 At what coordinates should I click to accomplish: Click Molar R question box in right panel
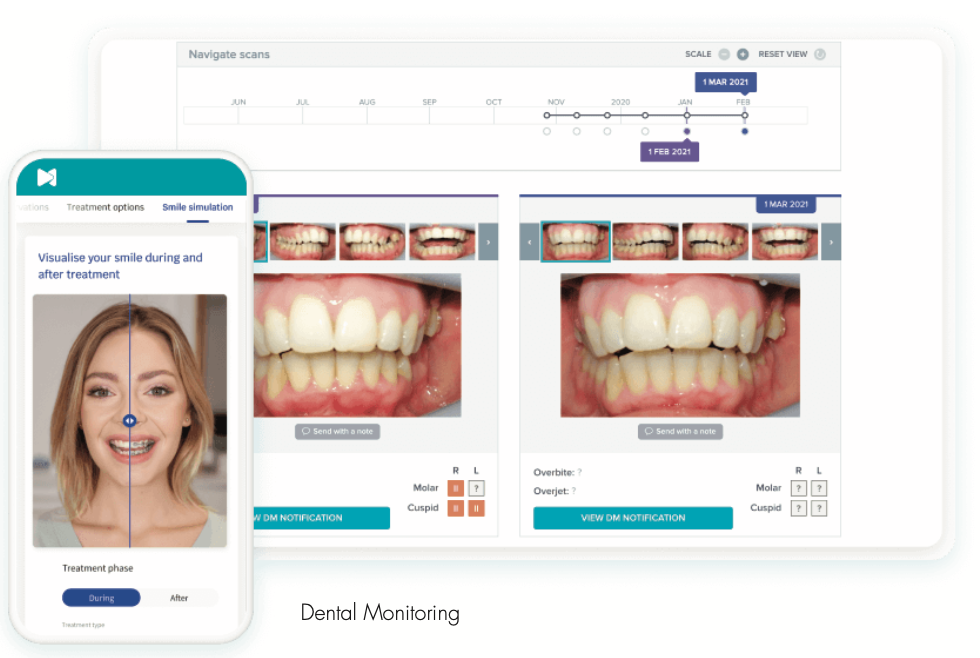coord(799,488)
